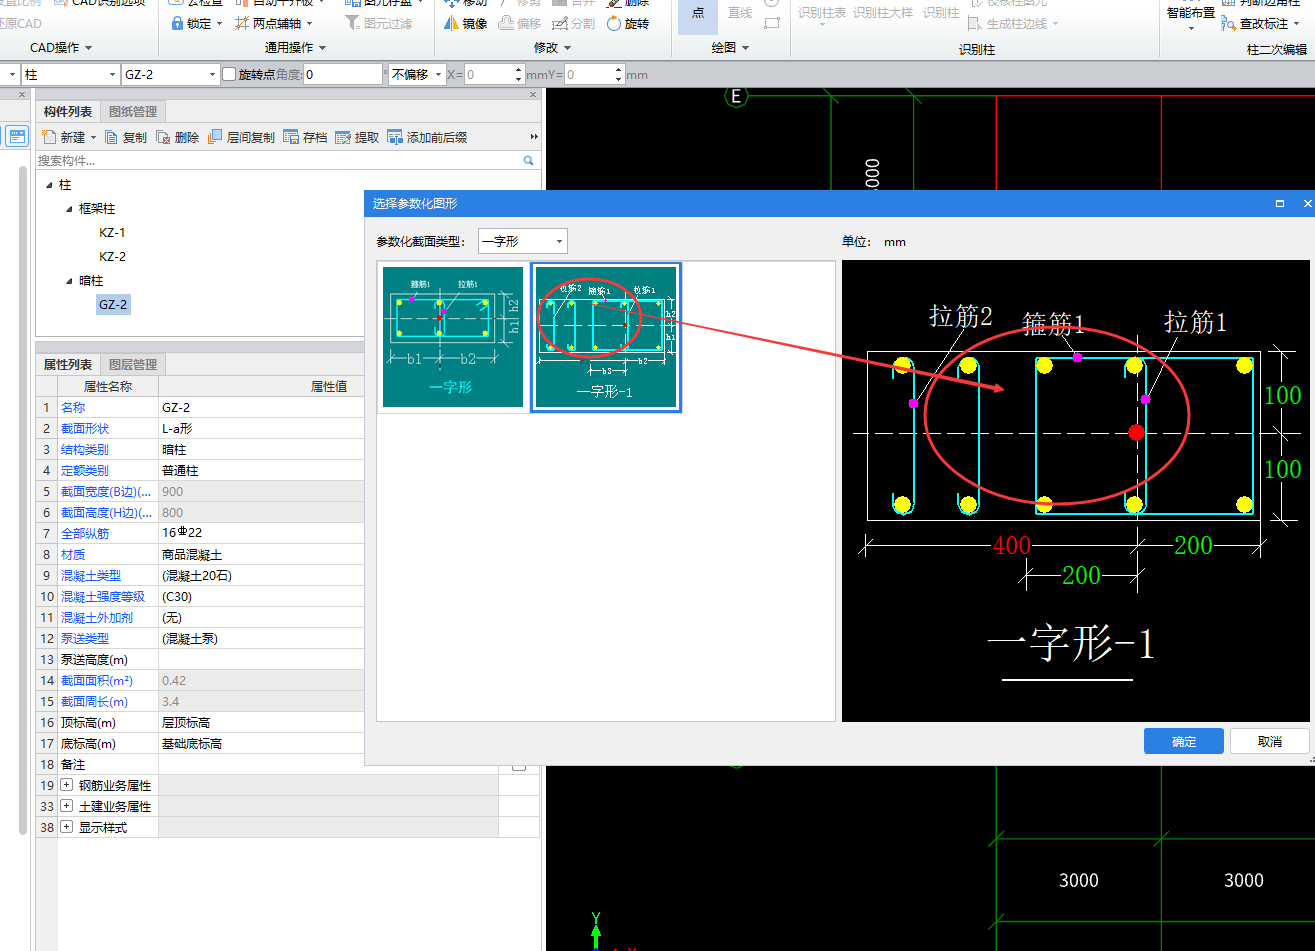Open the 智能布置 dropdown arrow

tap(1191, 28)
